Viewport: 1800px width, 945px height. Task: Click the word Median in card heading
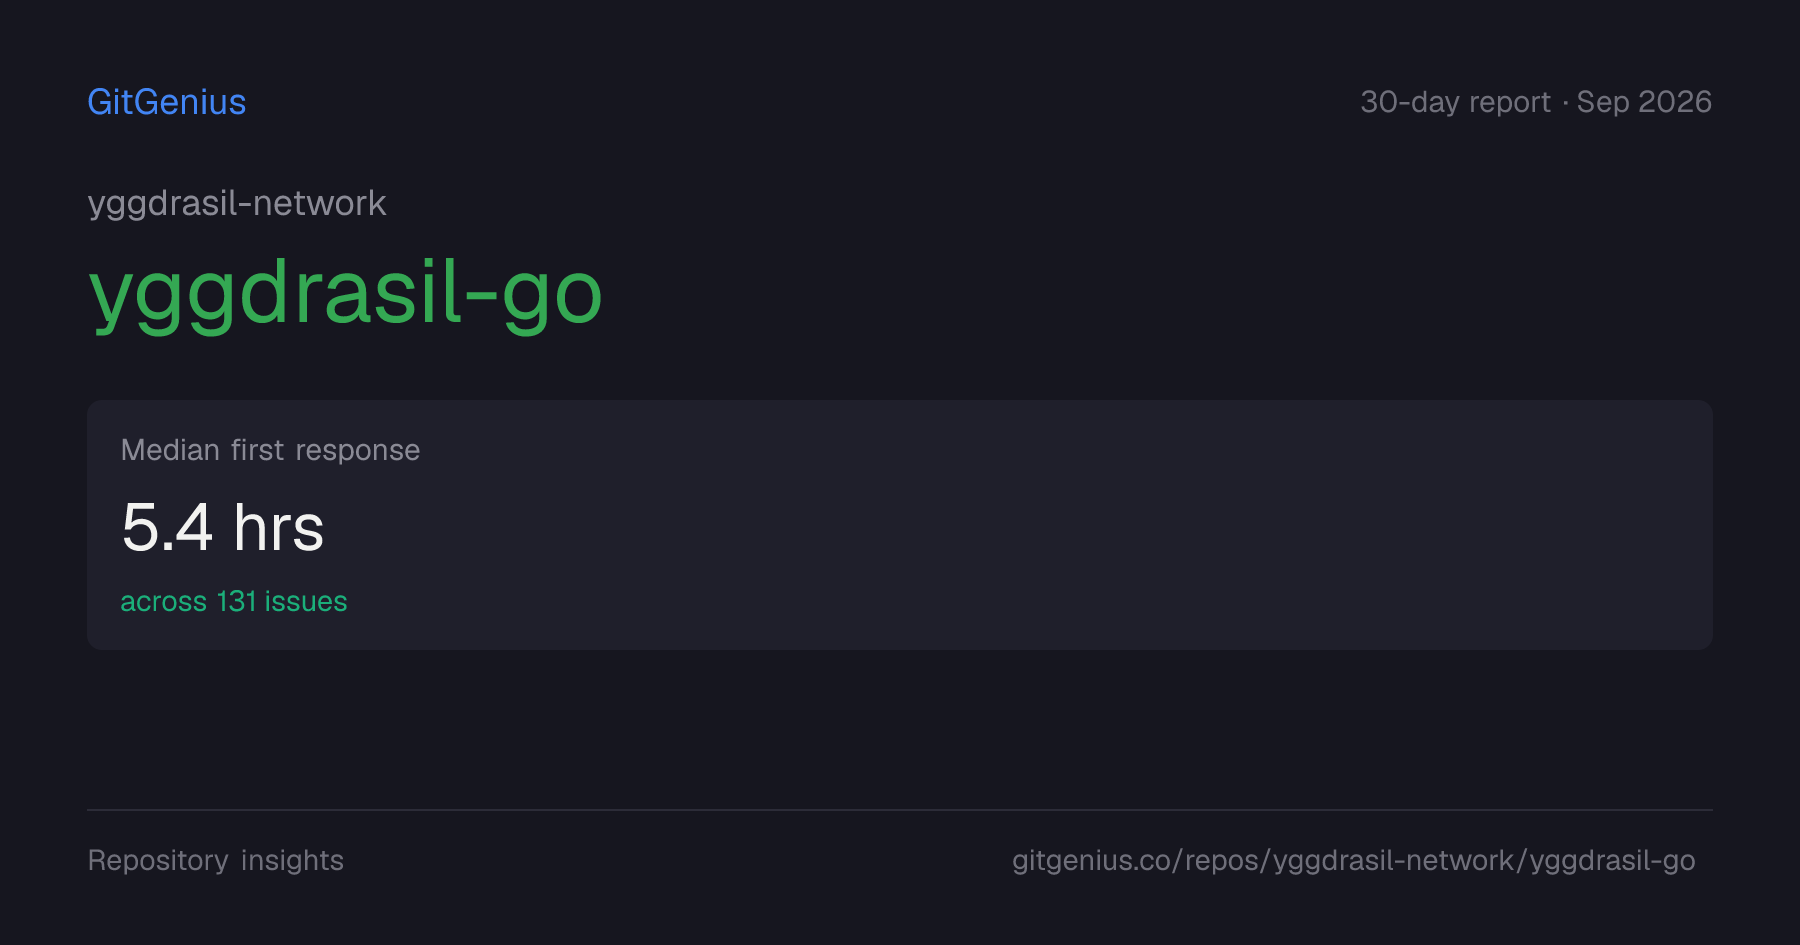[x=170, y=450]
